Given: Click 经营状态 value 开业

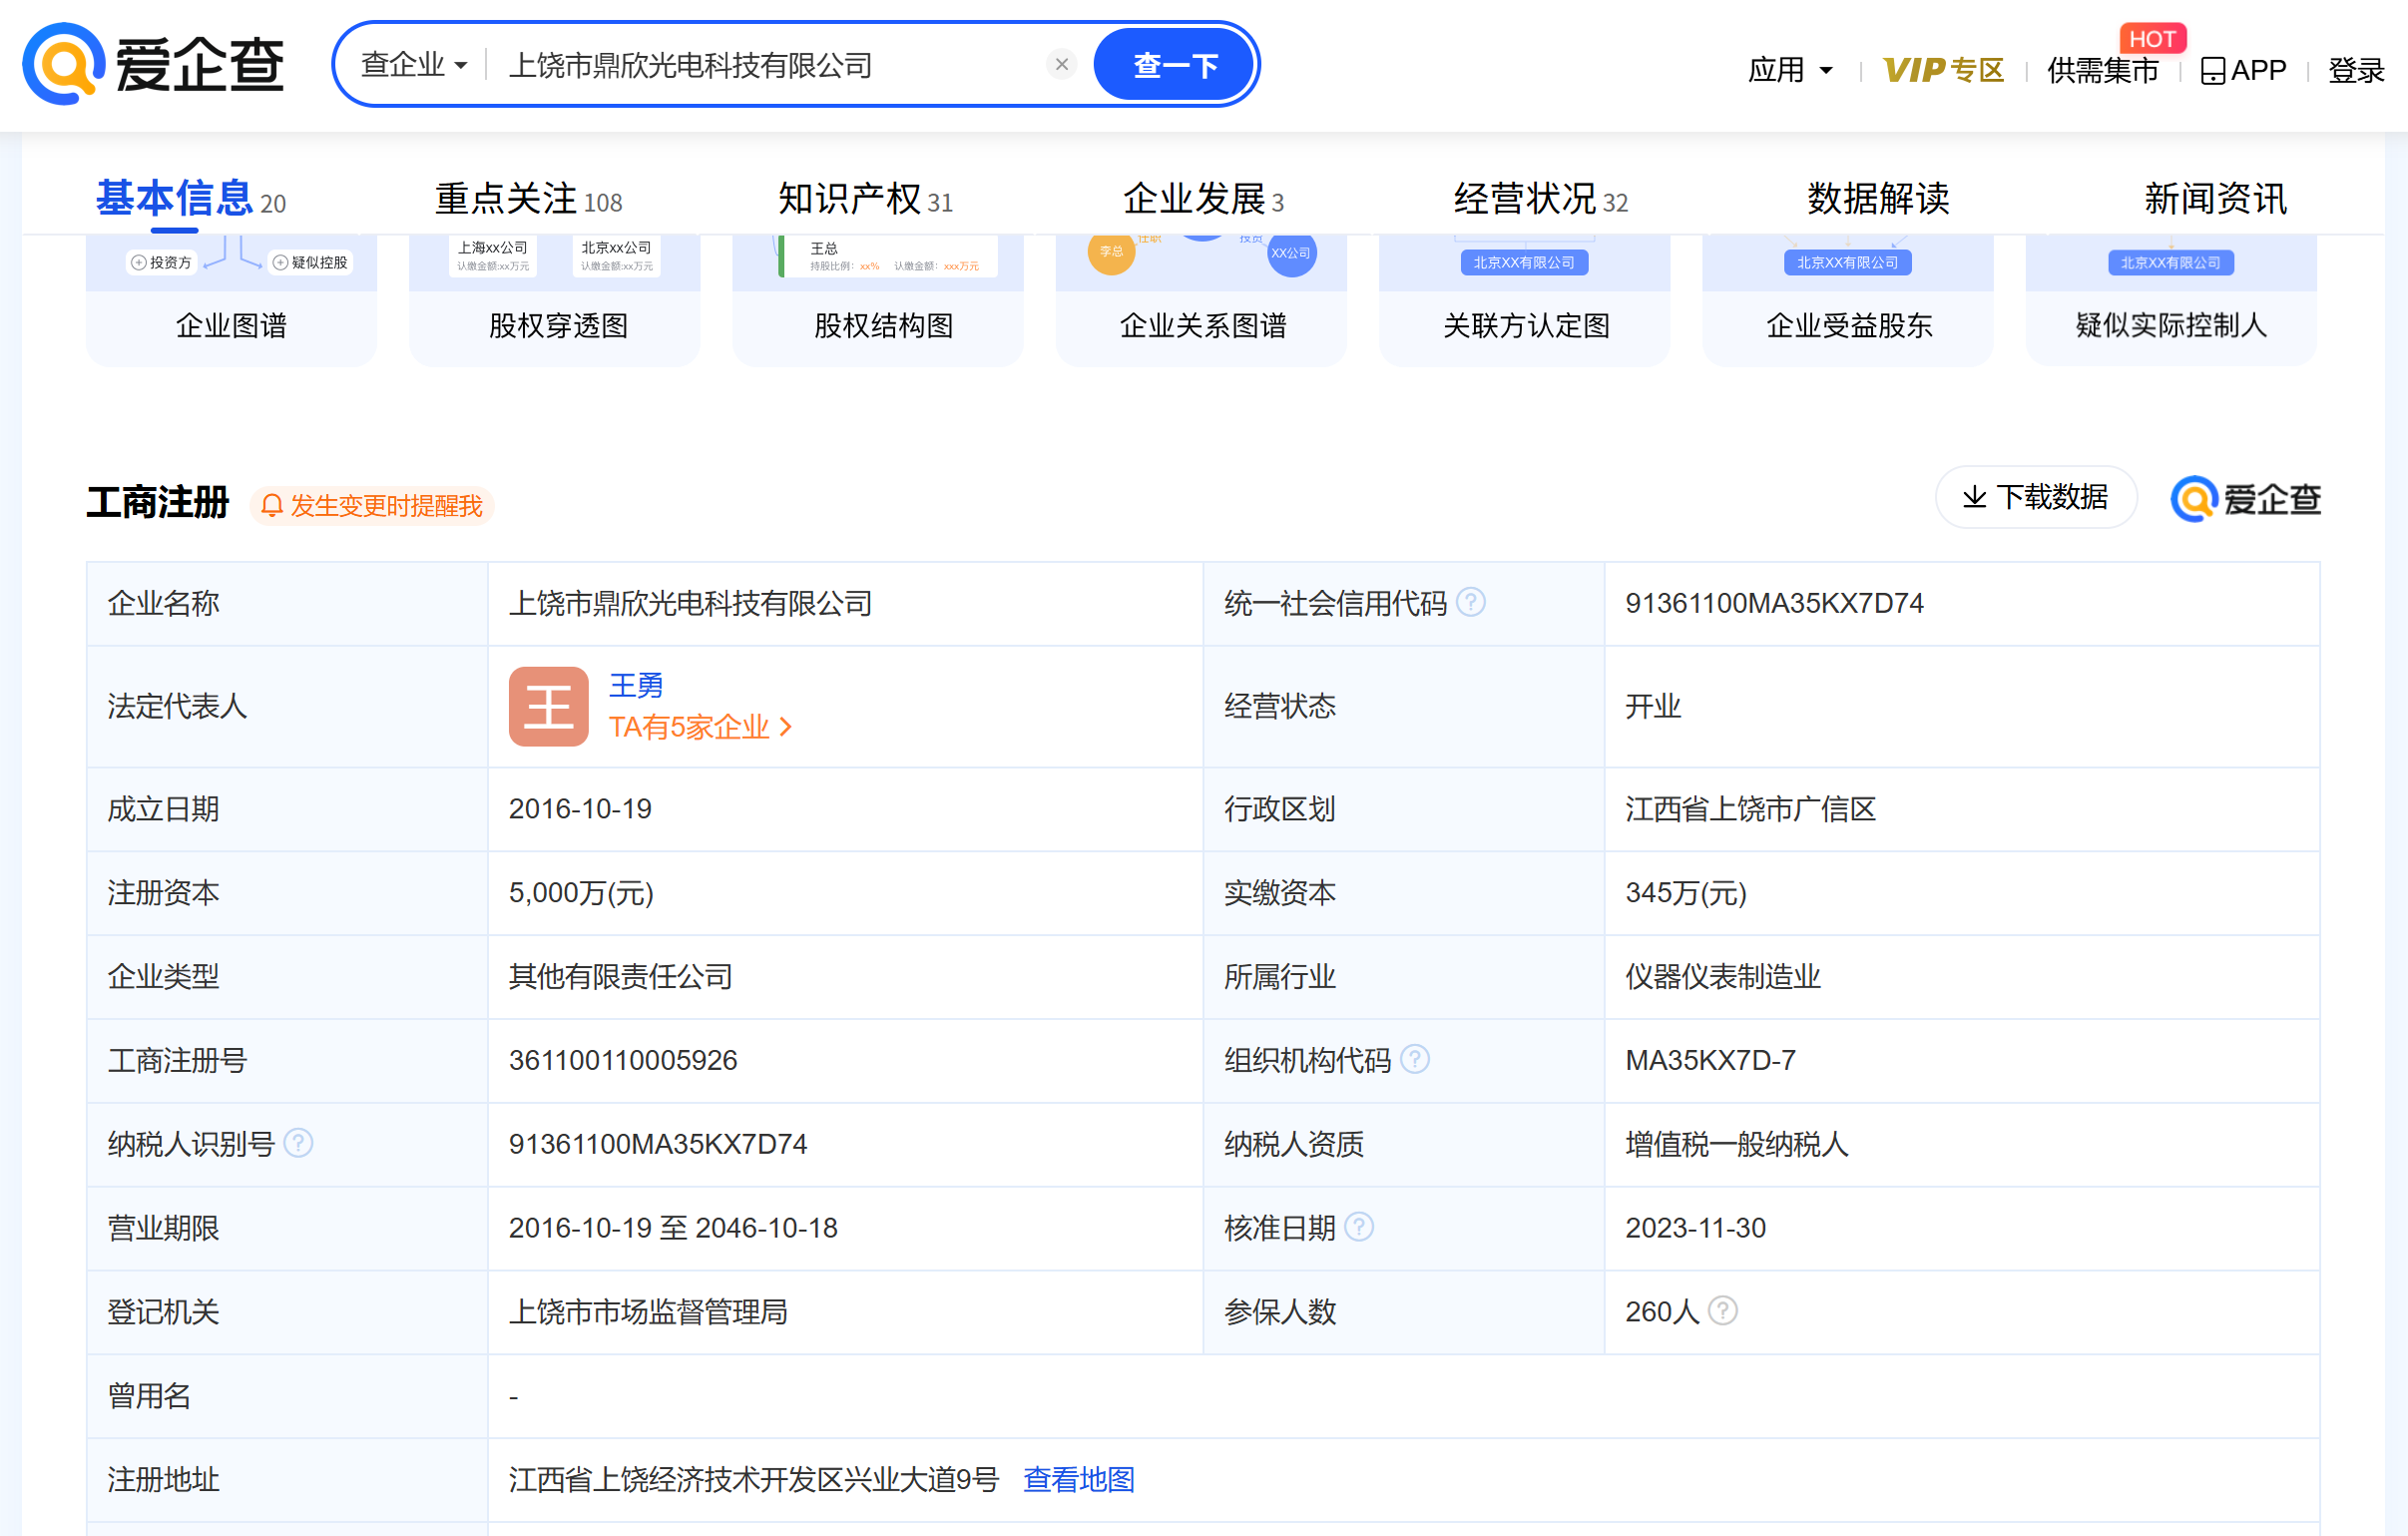Looking at the screenshot, I should pyautogui.click(x=1653, y=706).
